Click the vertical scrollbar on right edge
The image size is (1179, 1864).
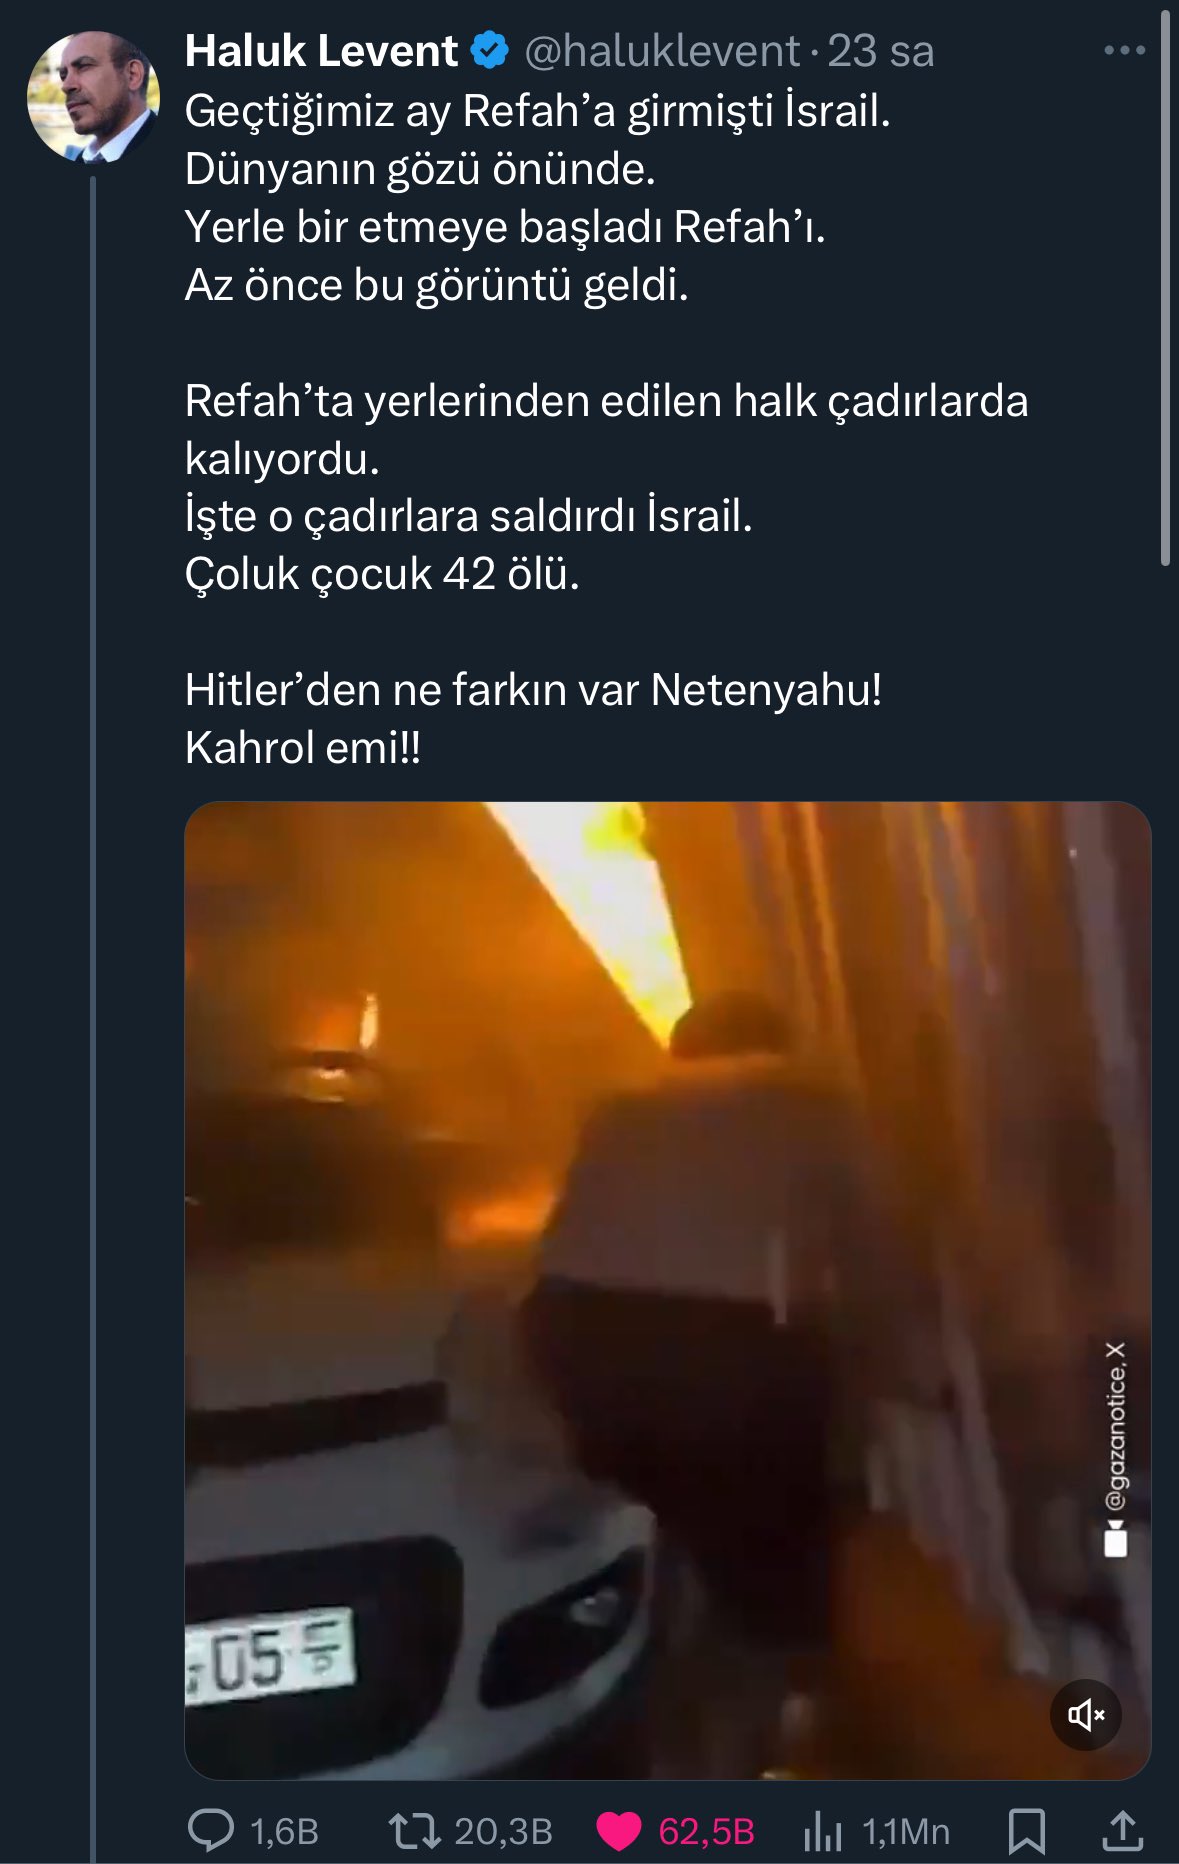click(1165, 290)
